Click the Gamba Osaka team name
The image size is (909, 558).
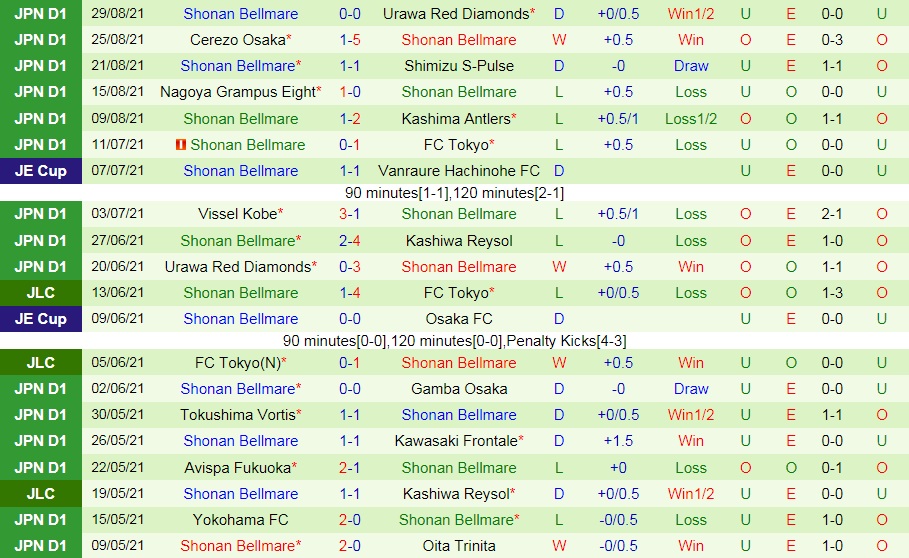[x=459, y=389]
